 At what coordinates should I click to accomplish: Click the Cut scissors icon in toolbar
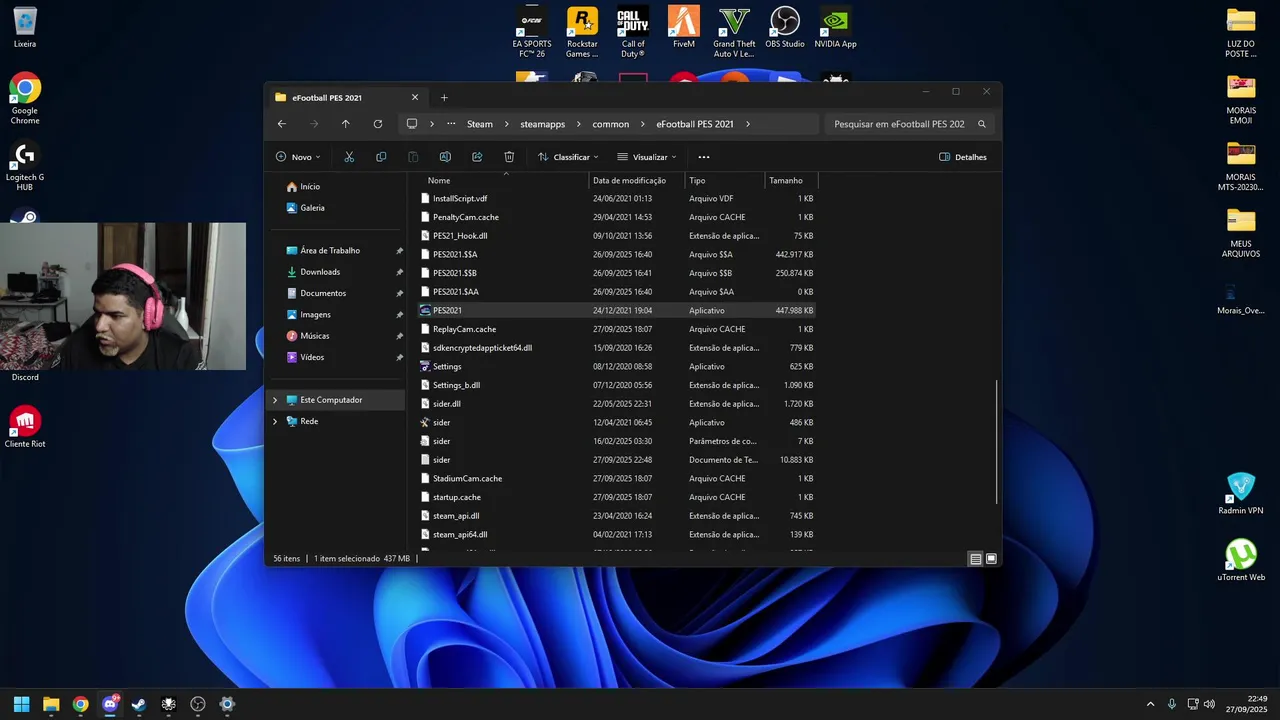[x=349, y=157]
